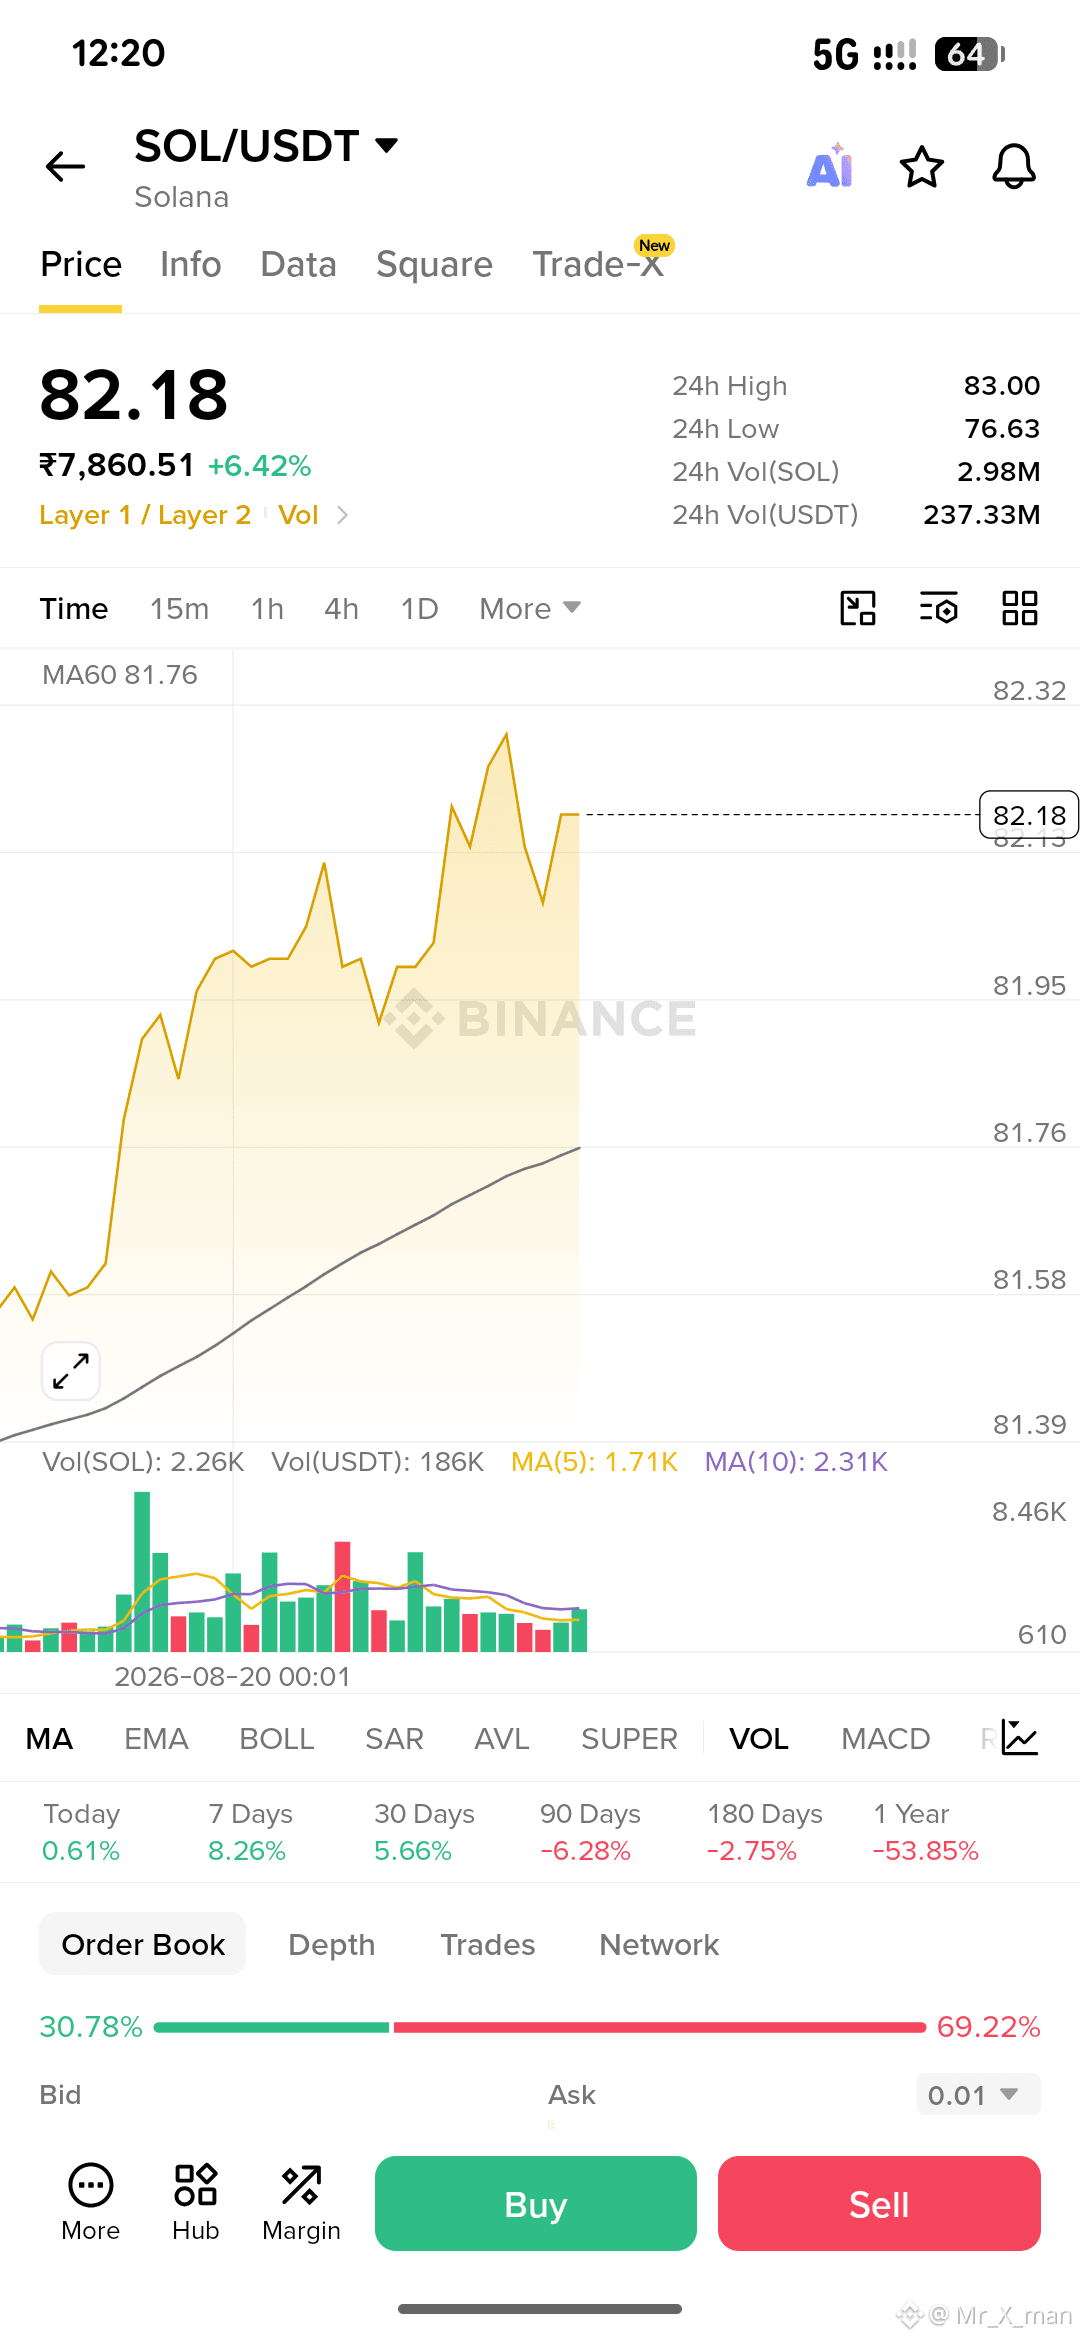The width and height of the screenshot is (1080, 2340).
Task: Open the Hub shortcut
Action: click(195, 2204)
